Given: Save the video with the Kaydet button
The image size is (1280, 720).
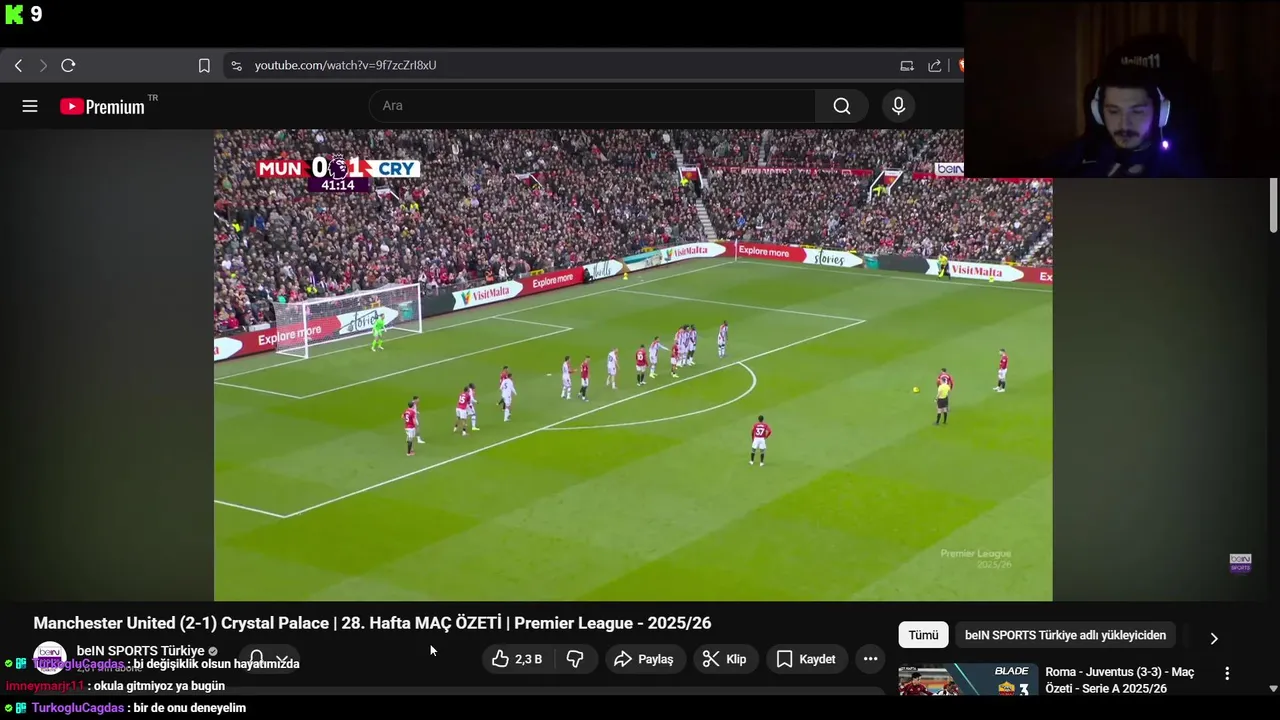Looking at the screenshot, I should coord(806,659).
